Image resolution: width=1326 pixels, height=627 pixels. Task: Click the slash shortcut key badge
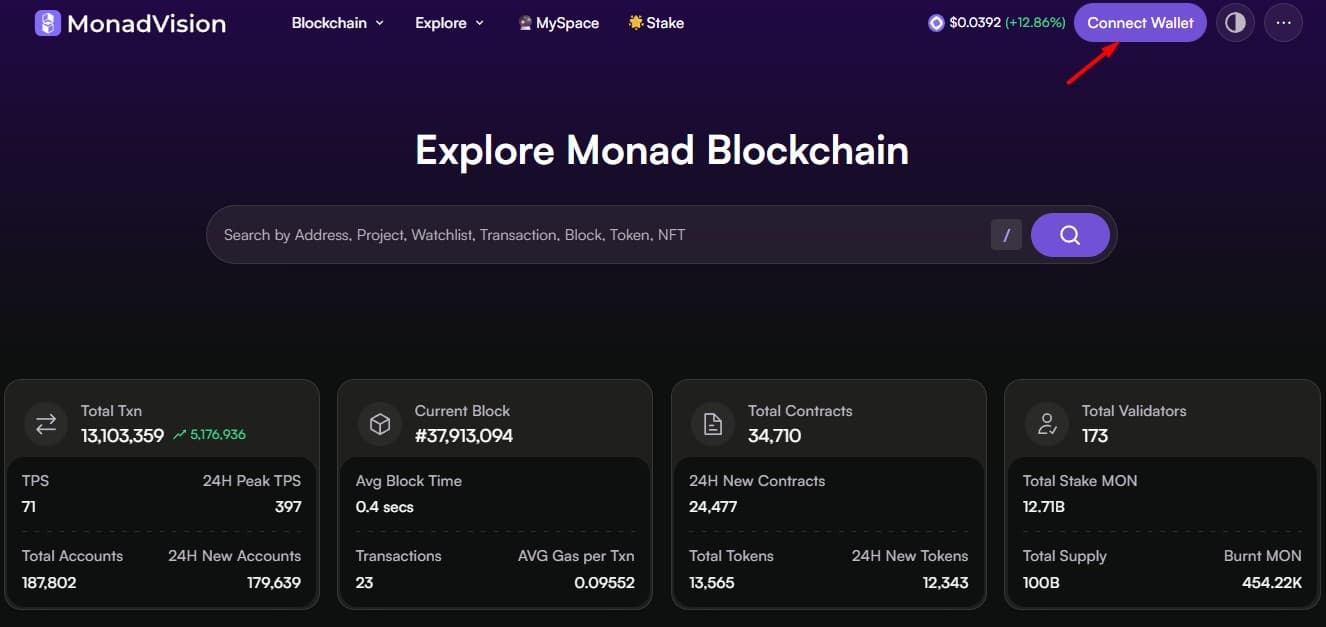pyautogui.click(x=1006, y=235)
